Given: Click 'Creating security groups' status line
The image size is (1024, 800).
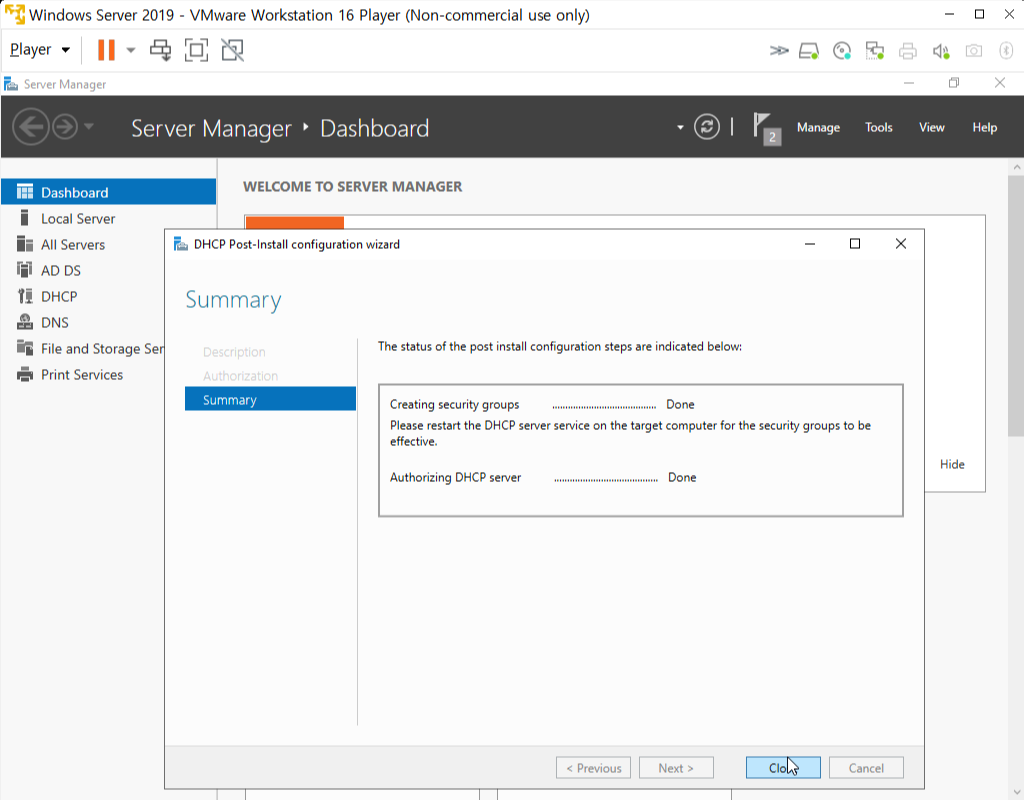Looking at the screenshot, I should (542, 404).
